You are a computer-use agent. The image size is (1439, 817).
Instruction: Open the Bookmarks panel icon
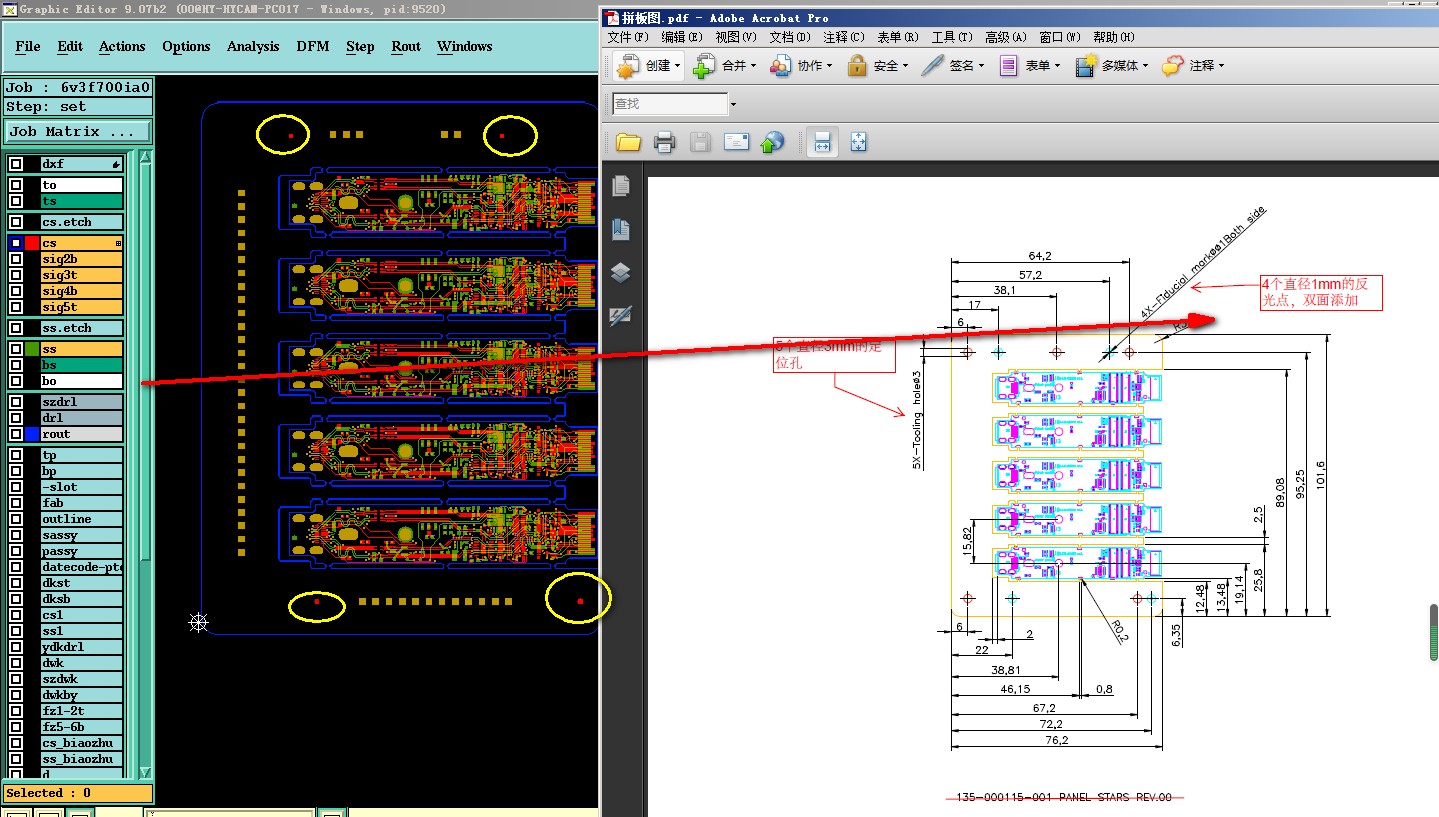pos(621,229)
